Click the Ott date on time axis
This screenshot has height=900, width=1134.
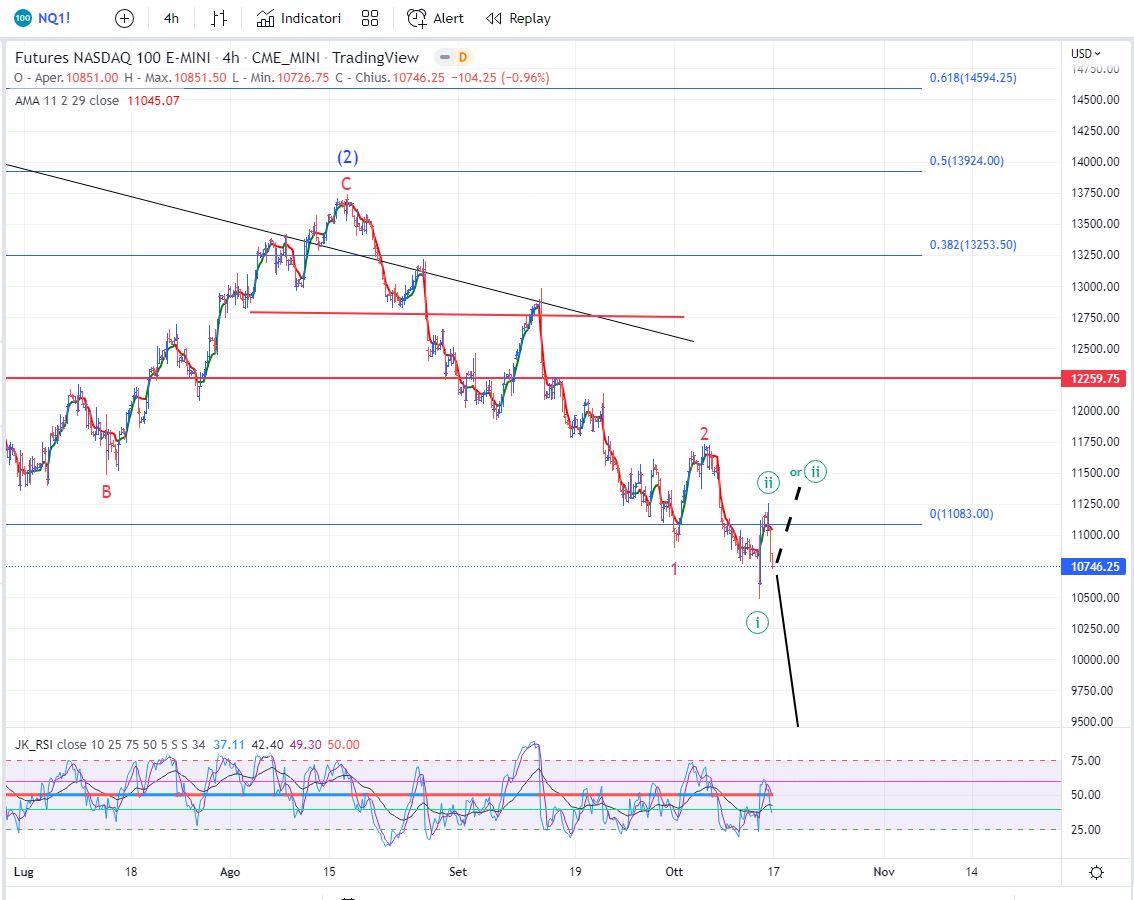(x=674, y=872)
